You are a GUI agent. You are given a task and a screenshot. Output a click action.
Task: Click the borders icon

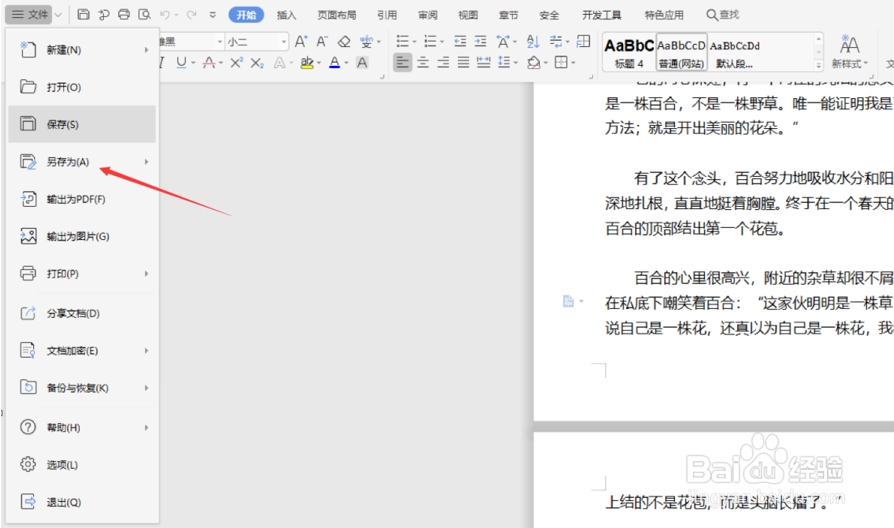(561, 63)
